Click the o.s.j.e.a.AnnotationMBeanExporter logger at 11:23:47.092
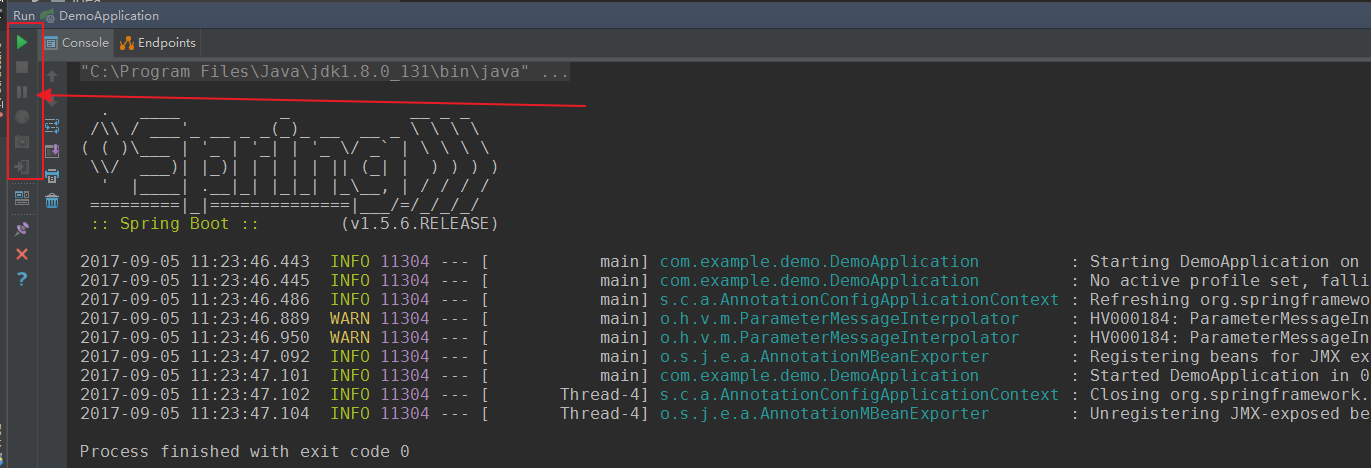This screenshot has width=1371, height=468. 824,357
